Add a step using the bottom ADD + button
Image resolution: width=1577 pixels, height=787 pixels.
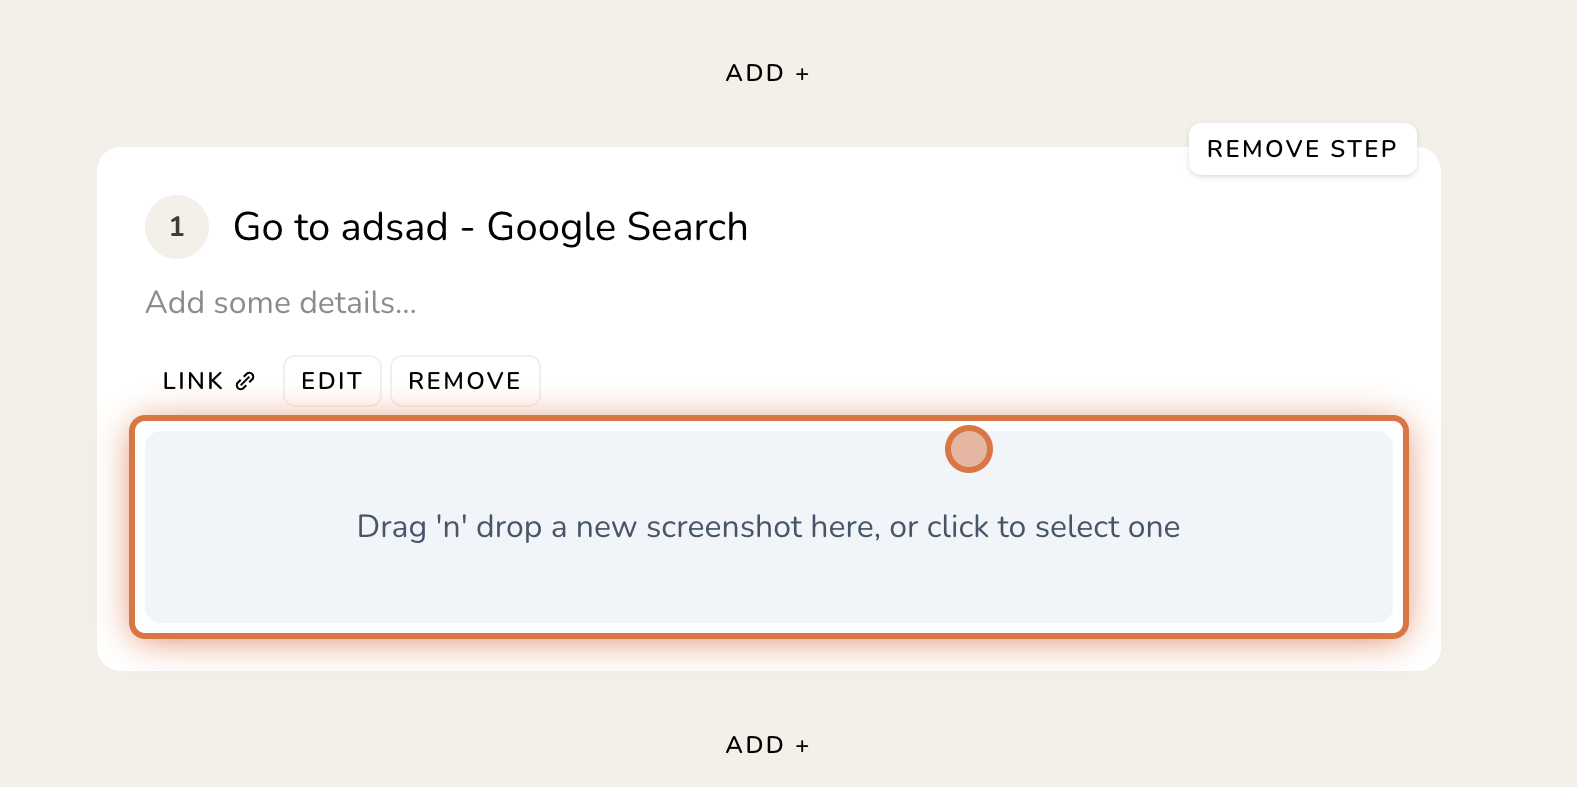point(767,745)
